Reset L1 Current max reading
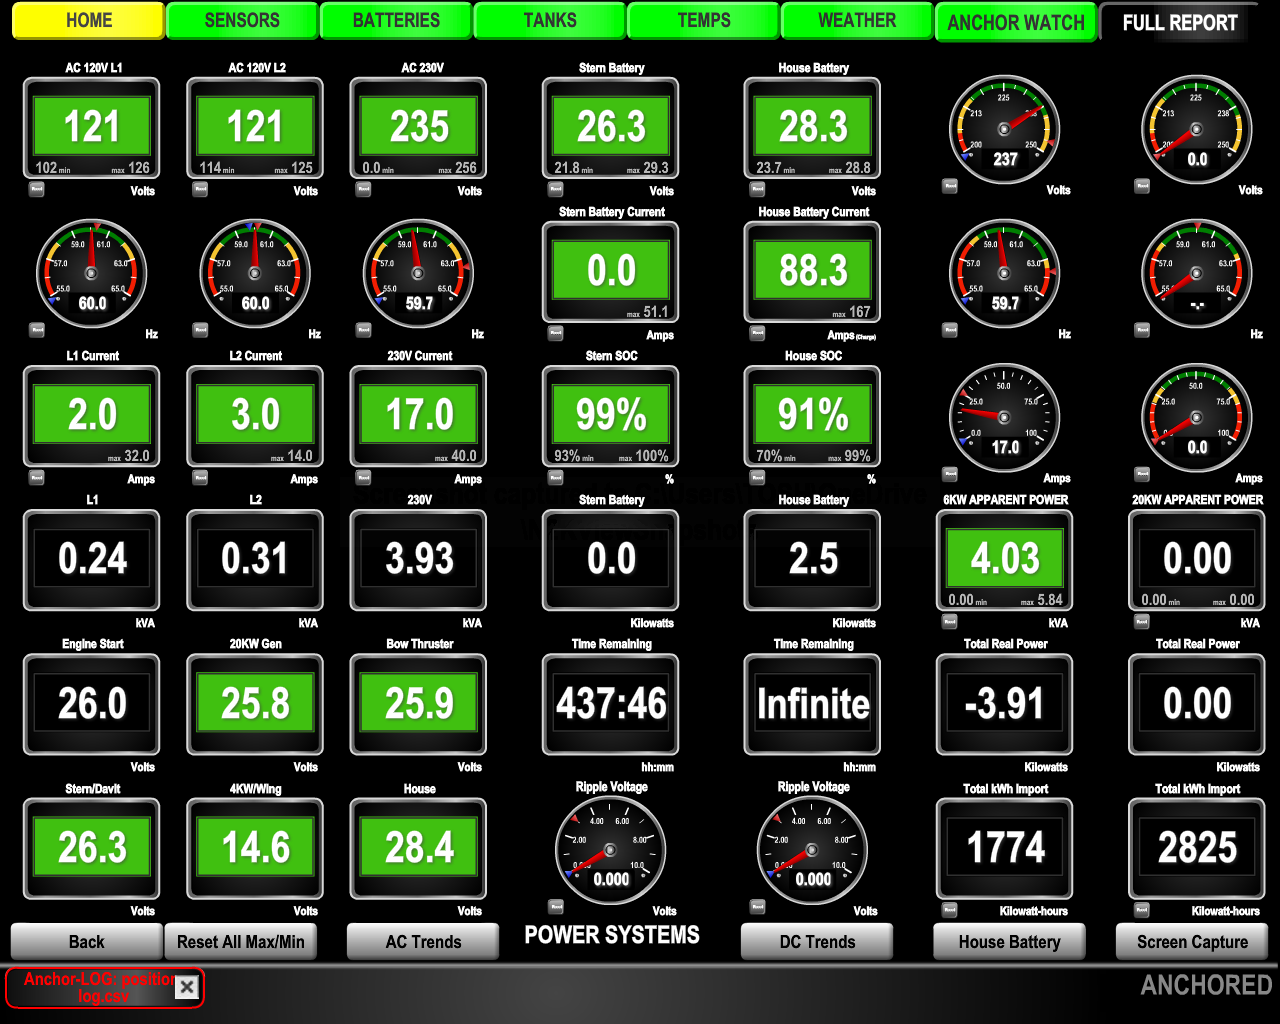 click(x=36, y=476)
